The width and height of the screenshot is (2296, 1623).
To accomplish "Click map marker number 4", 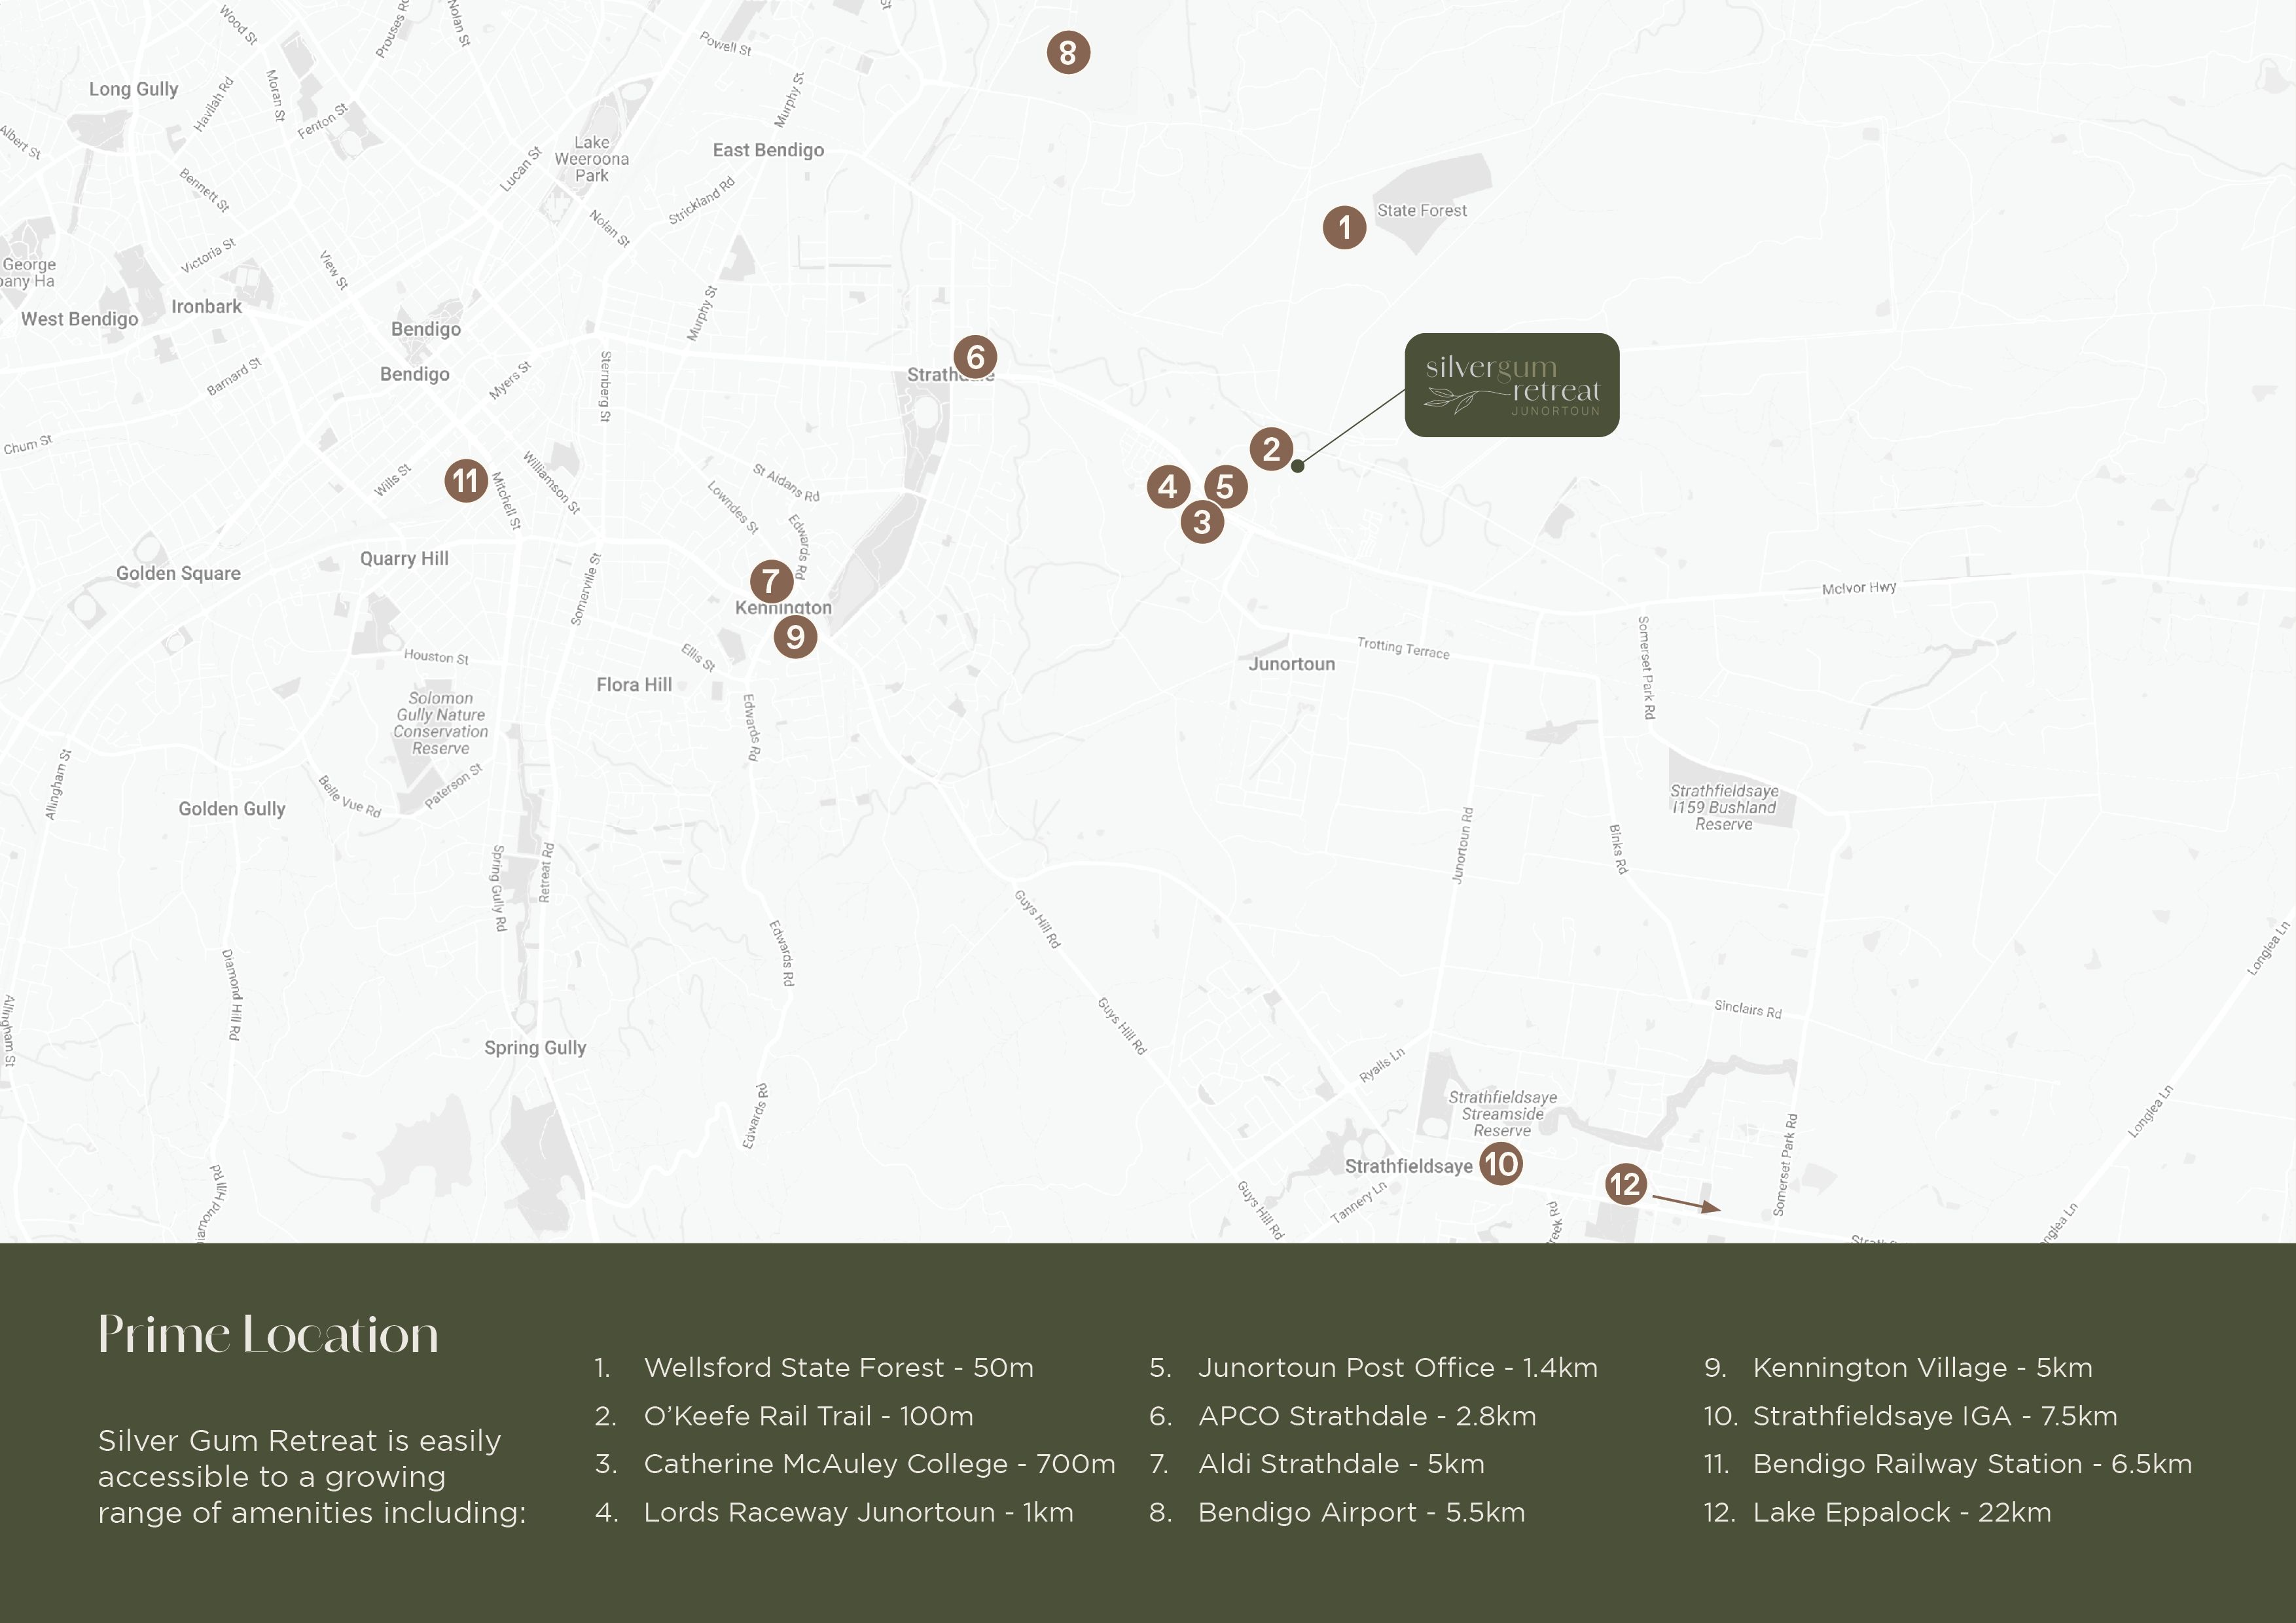I will pyautogui.click(x=1168, y=487).
